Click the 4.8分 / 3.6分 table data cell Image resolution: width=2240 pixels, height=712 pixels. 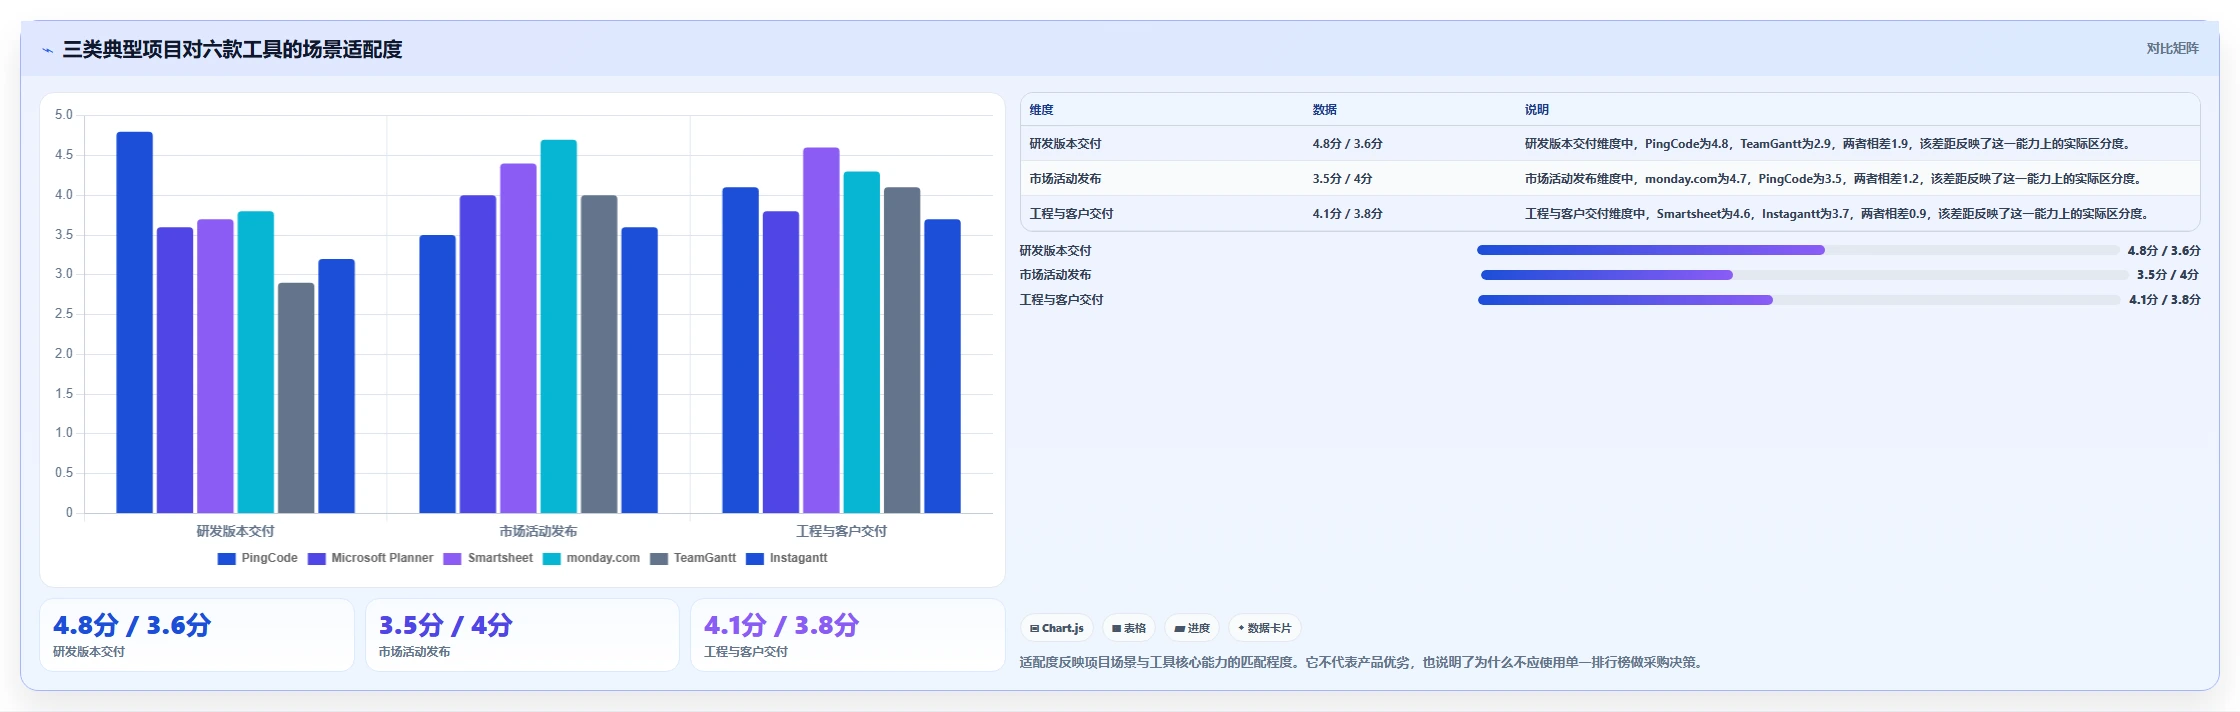point(1347,144)
